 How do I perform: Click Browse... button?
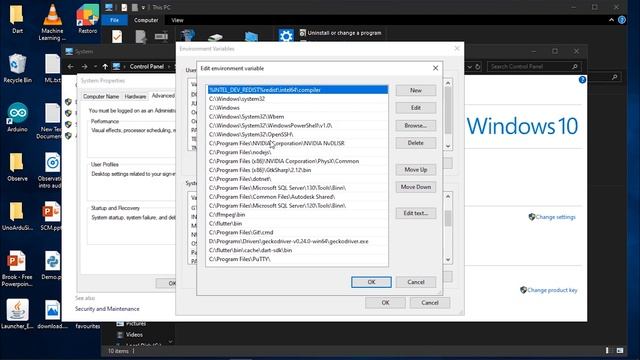416,125
